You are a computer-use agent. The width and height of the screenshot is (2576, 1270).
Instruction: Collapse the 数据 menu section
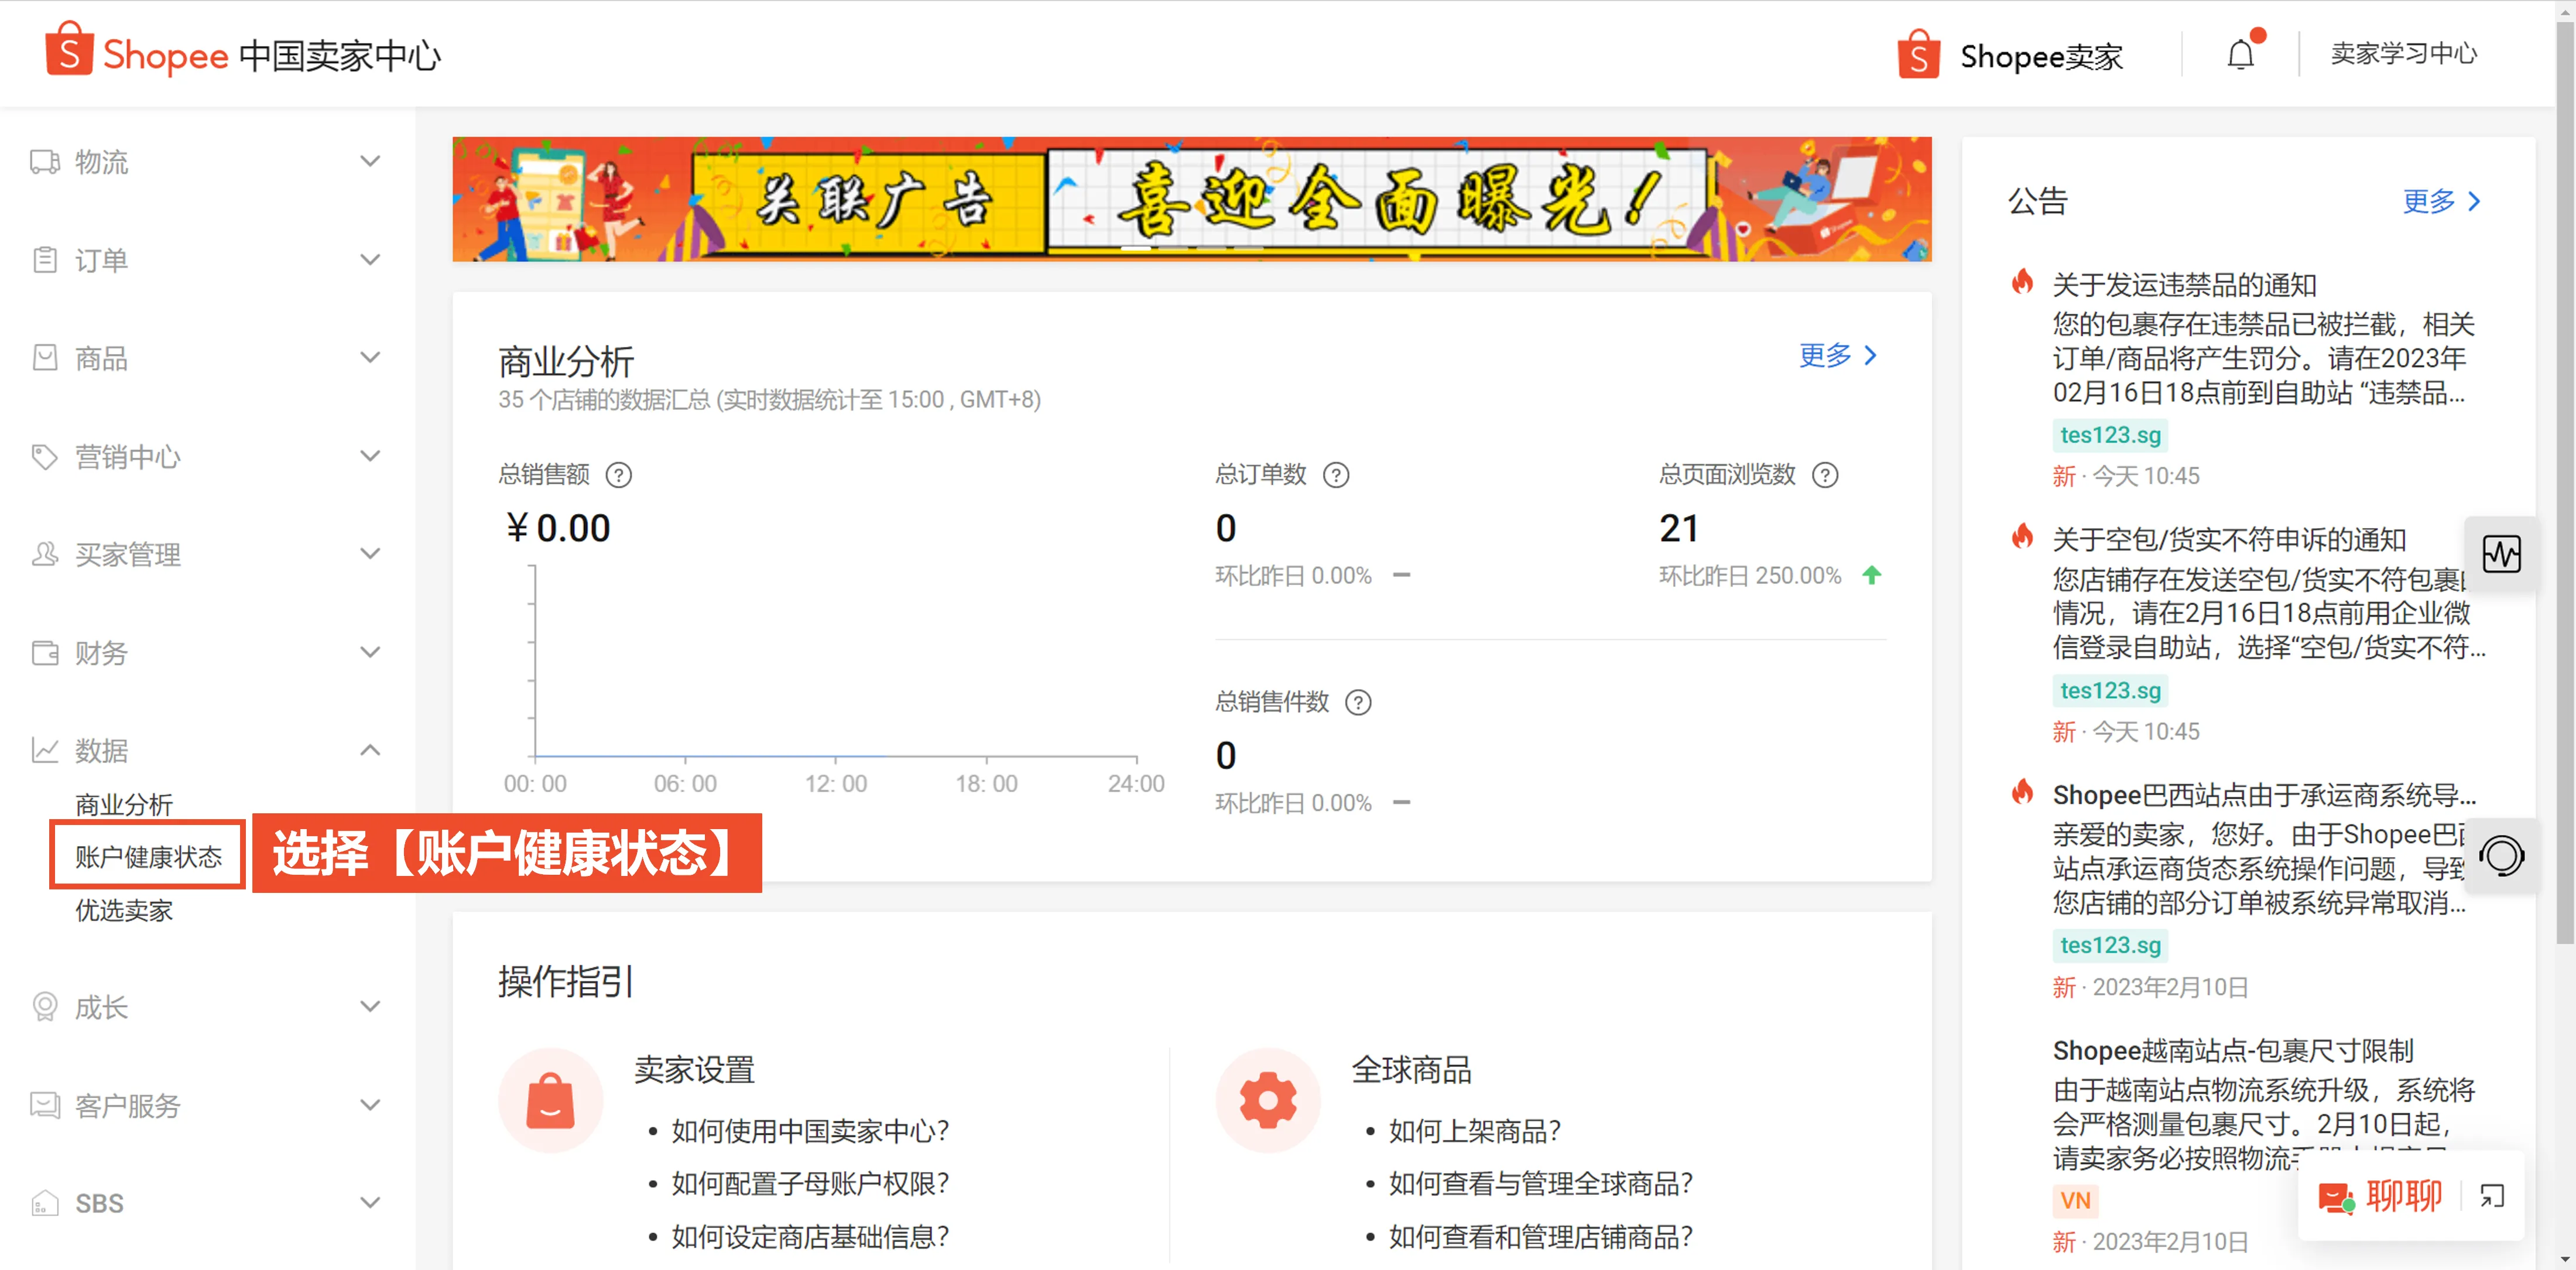point(370,750)
